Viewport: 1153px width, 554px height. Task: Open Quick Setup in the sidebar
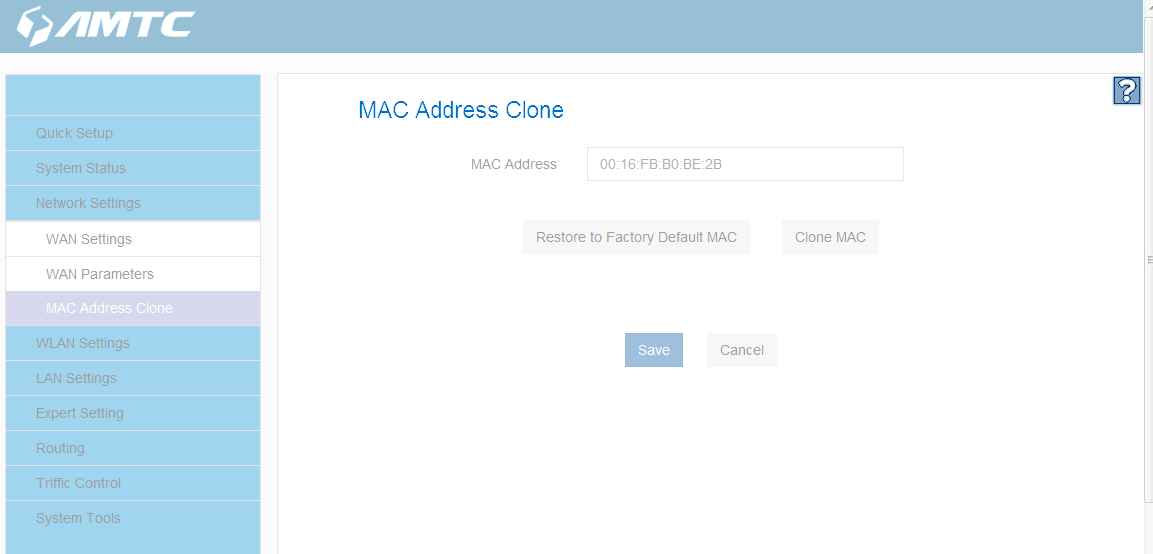pyautogui.click(x=133, y=133)
